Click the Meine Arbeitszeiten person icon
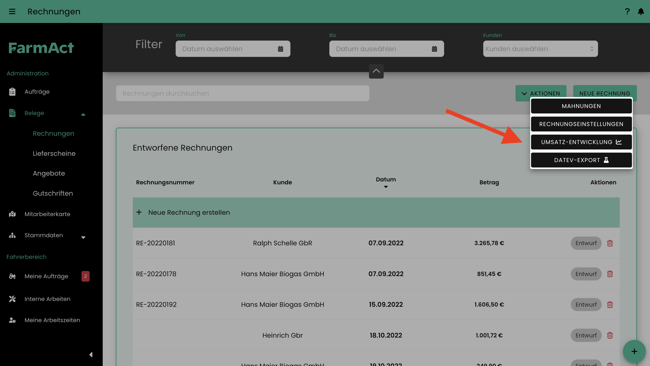Image resolution: width=650 pixels, height=366 pixels. coord(12,320)
